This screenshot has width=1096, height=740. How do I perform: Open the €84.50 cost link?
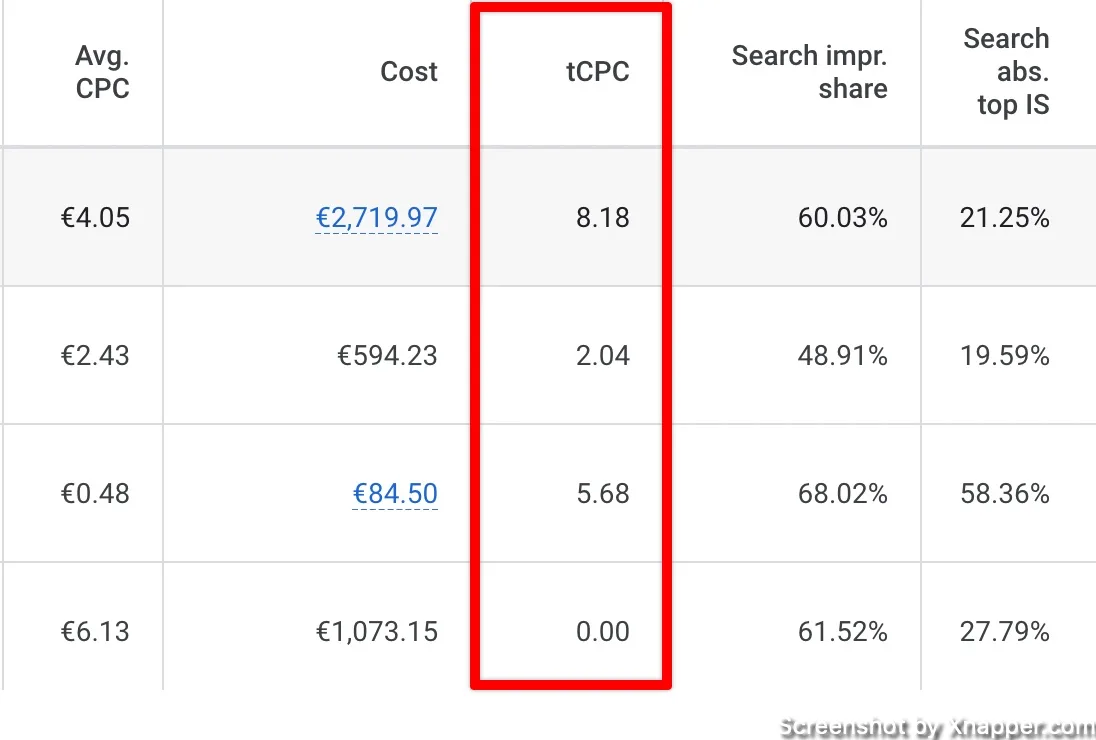(395, 494)
